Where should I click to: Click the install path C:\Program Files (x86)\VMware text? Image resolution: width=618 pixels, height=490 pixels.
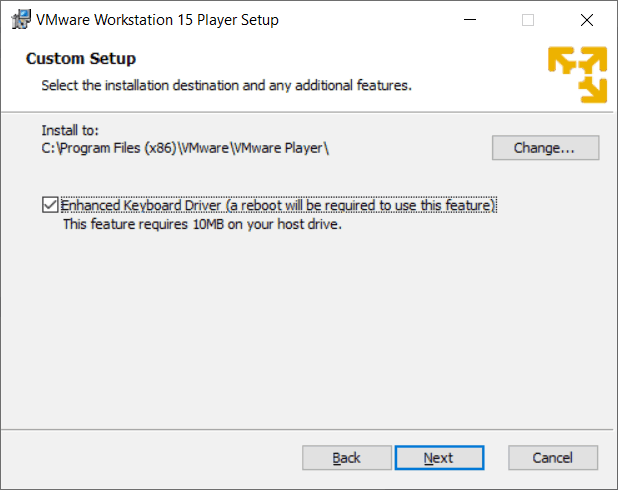185,148
